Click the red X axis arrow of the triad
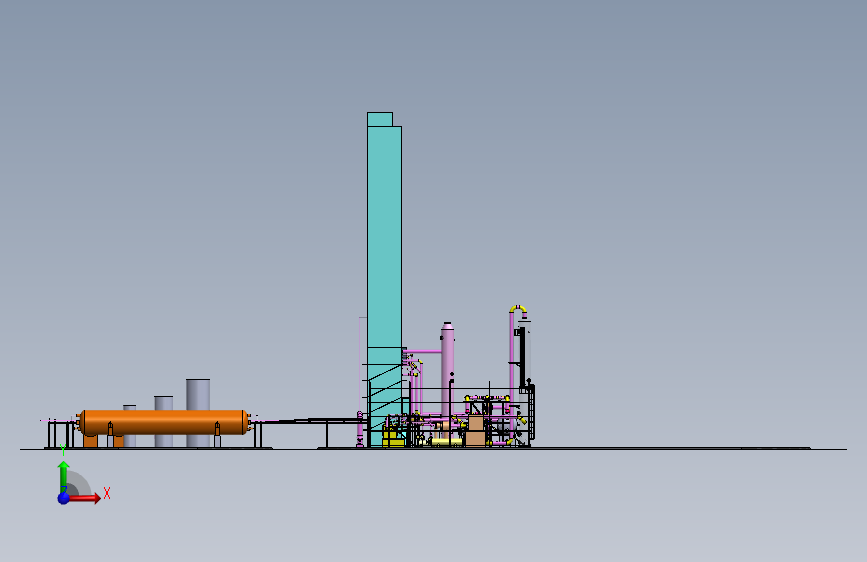This screenshot has width=867, height=562. point(84,498)
